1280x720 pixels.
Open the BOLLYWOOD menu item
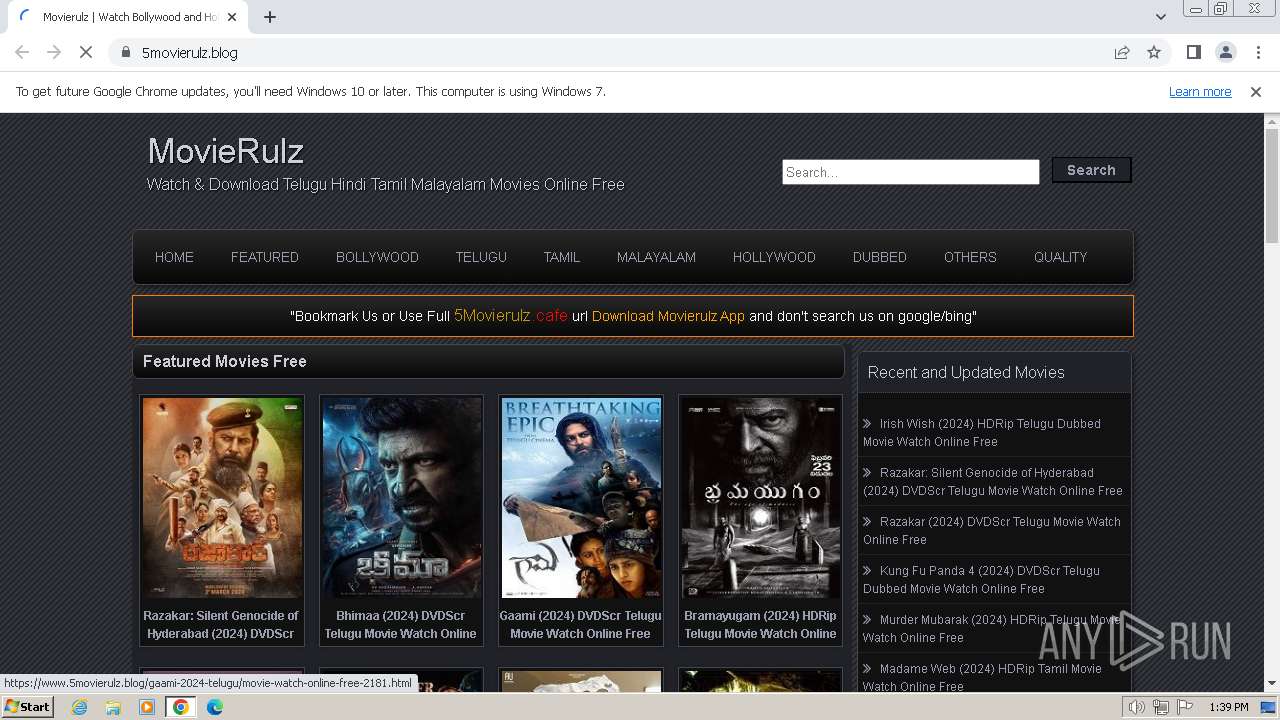point(377,257)
